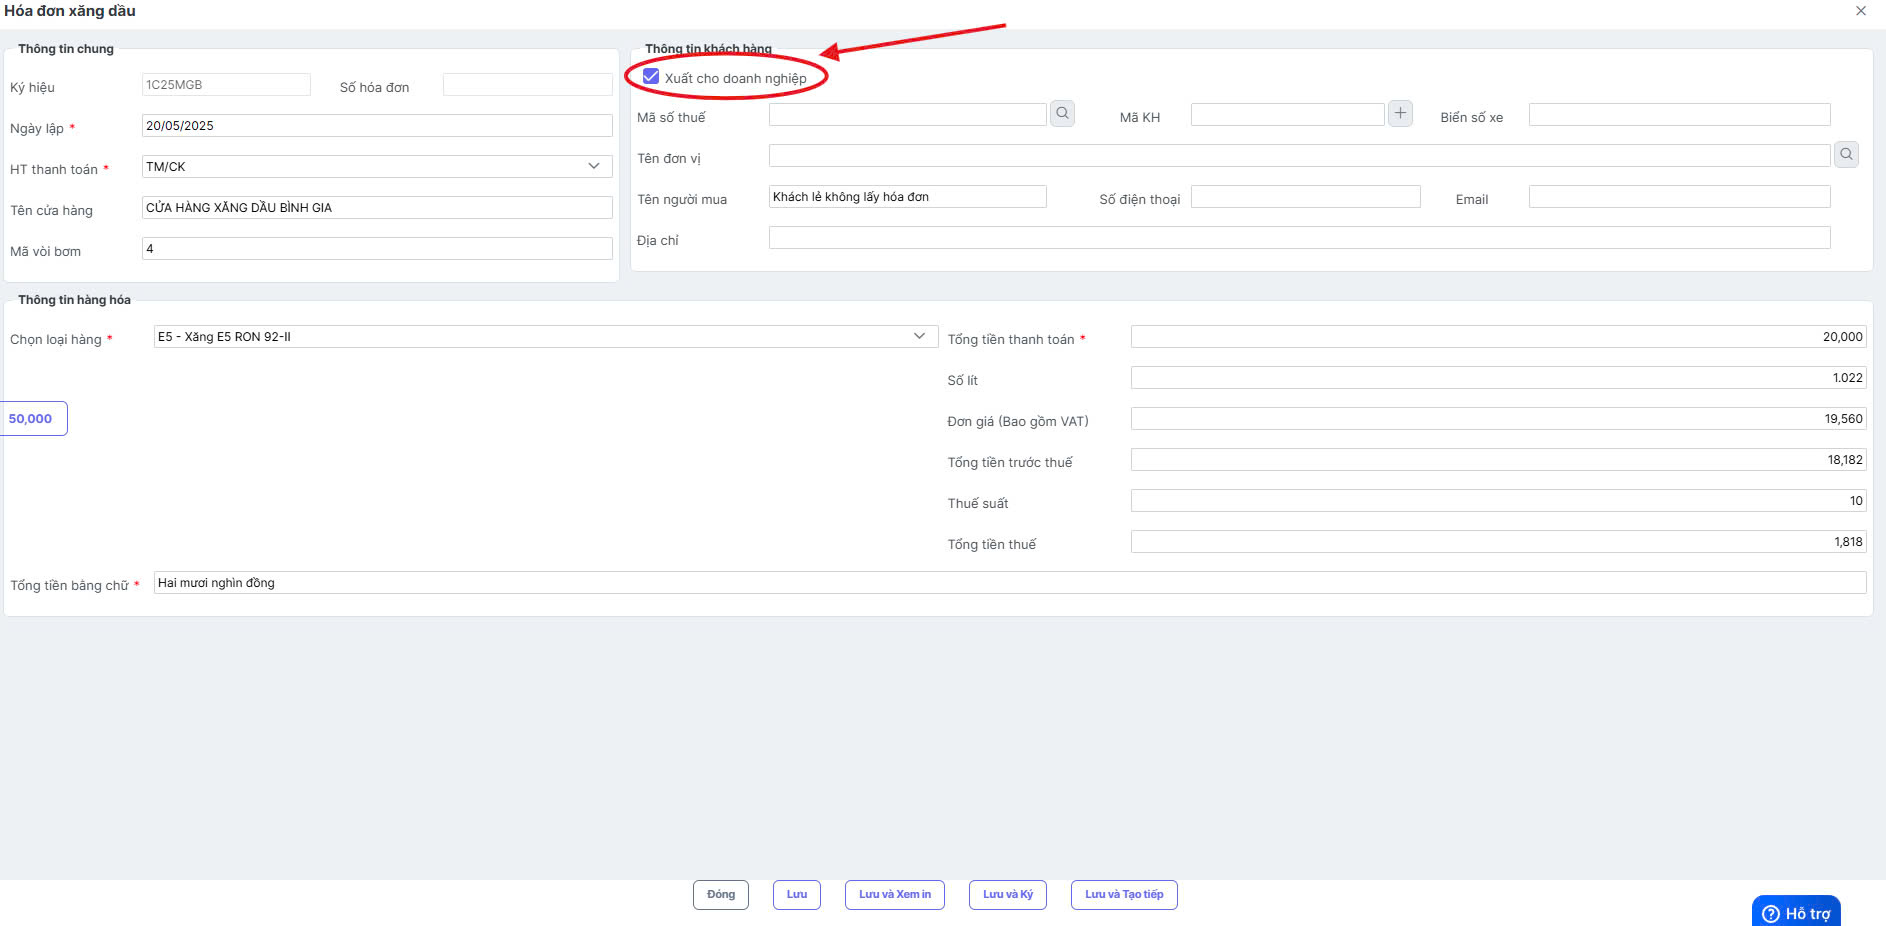Close the invoice dialog with X icon
This screenshot has width=1886, height=926.
click(x=1861, y=11)
